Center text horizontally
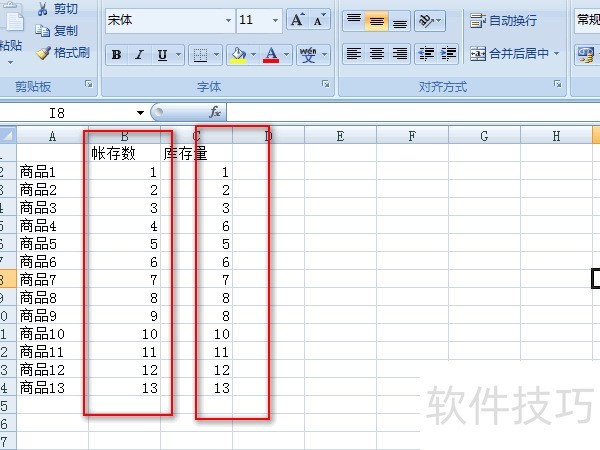 tap(377, 54)
